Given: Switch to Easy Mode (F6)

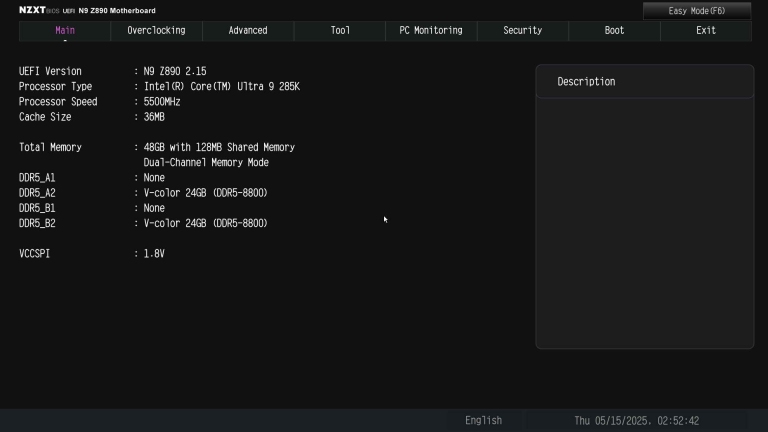Looking at the screenshot, I should click(x=696, y=11).
